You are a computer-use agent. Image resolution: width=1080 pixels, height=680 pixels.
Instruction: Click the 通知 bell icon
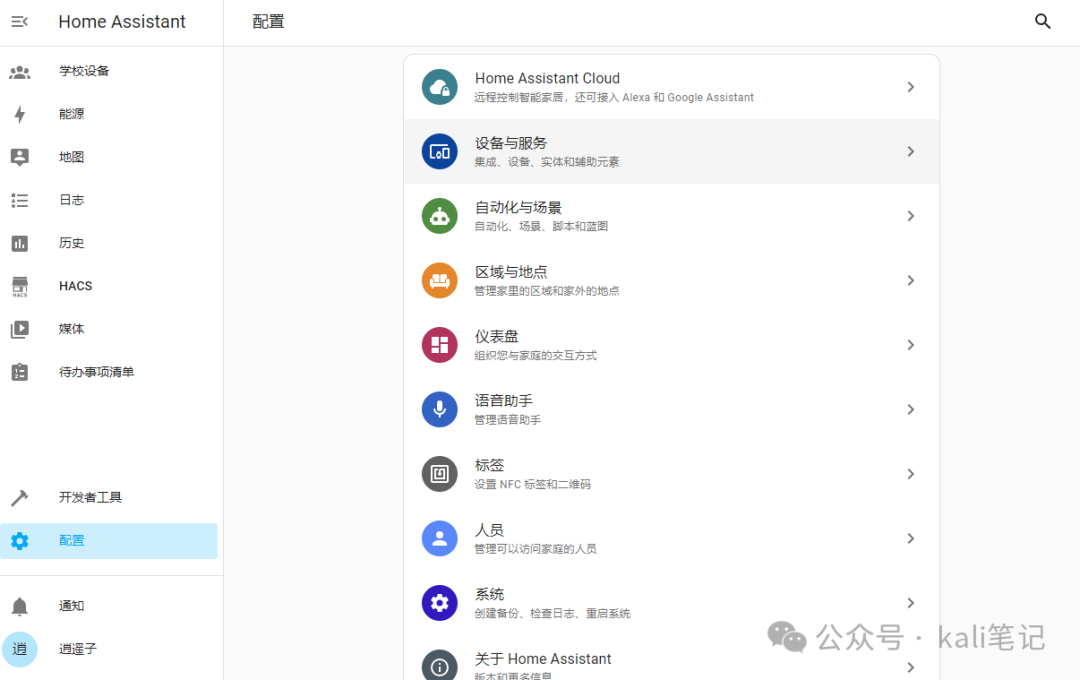pos(19,606)
